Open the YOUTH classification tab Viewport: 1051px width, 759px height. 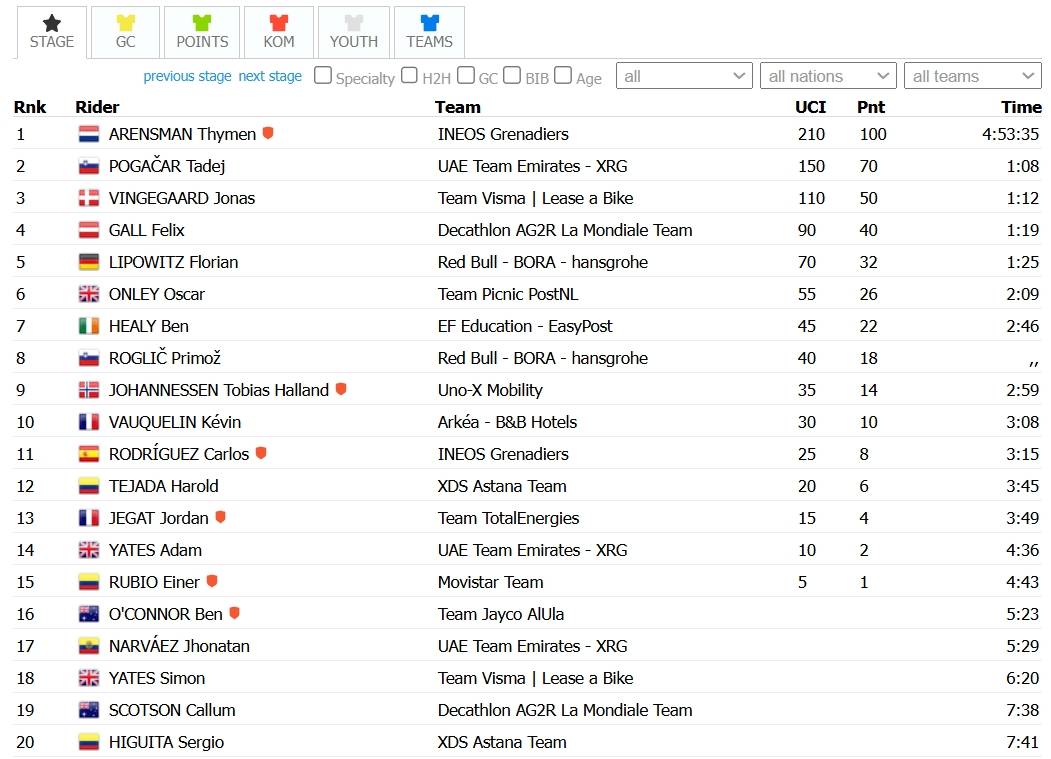pyautogui.click(x=354, y=32)
